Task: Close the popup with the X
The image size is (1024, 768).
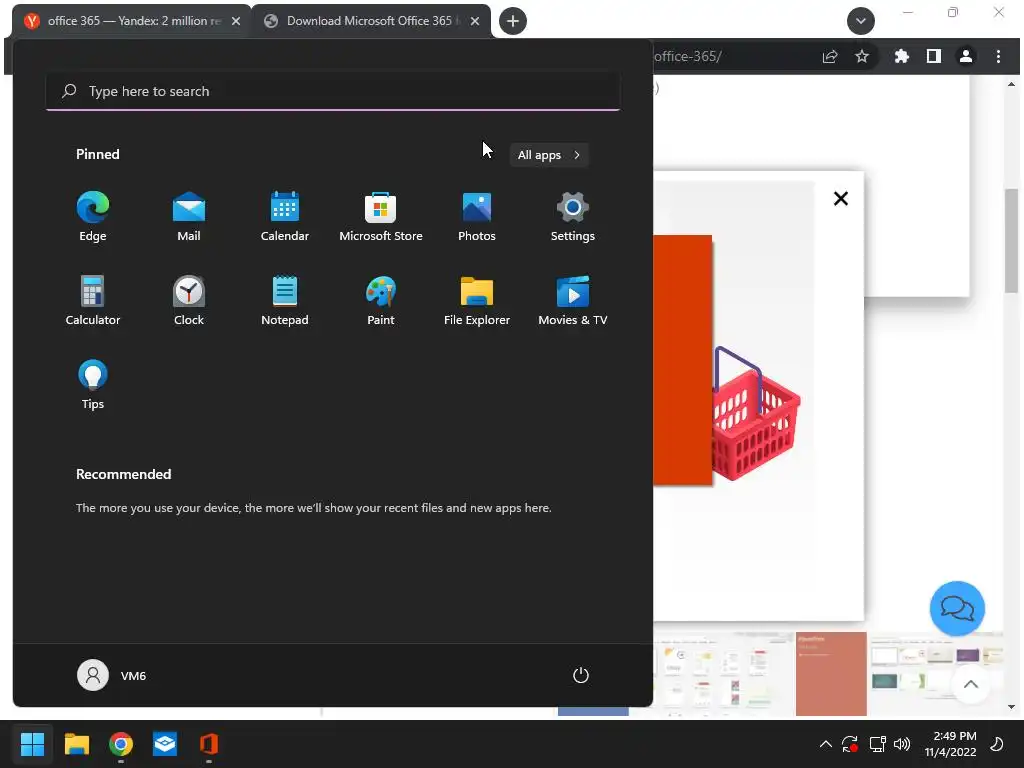Action: [x=841, y=199]
